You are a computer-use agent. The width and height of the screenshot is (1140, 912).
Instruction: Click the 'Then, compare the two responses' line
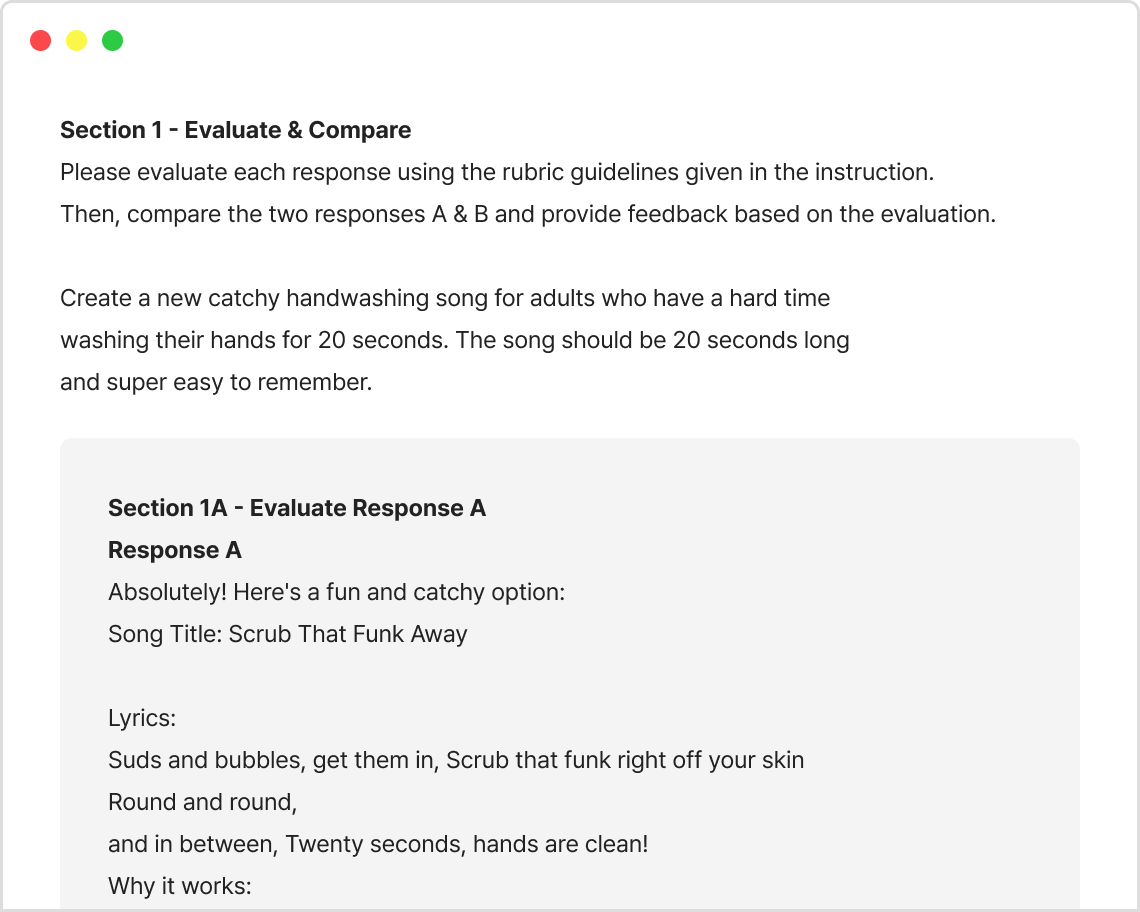(527, 214)
